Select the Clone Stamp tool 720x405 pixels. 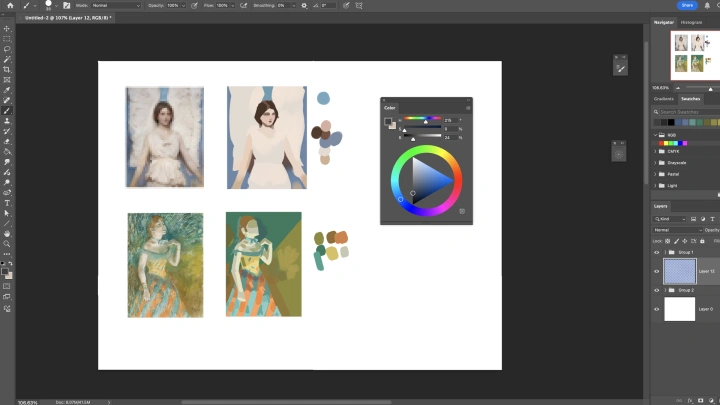(7, 121)
